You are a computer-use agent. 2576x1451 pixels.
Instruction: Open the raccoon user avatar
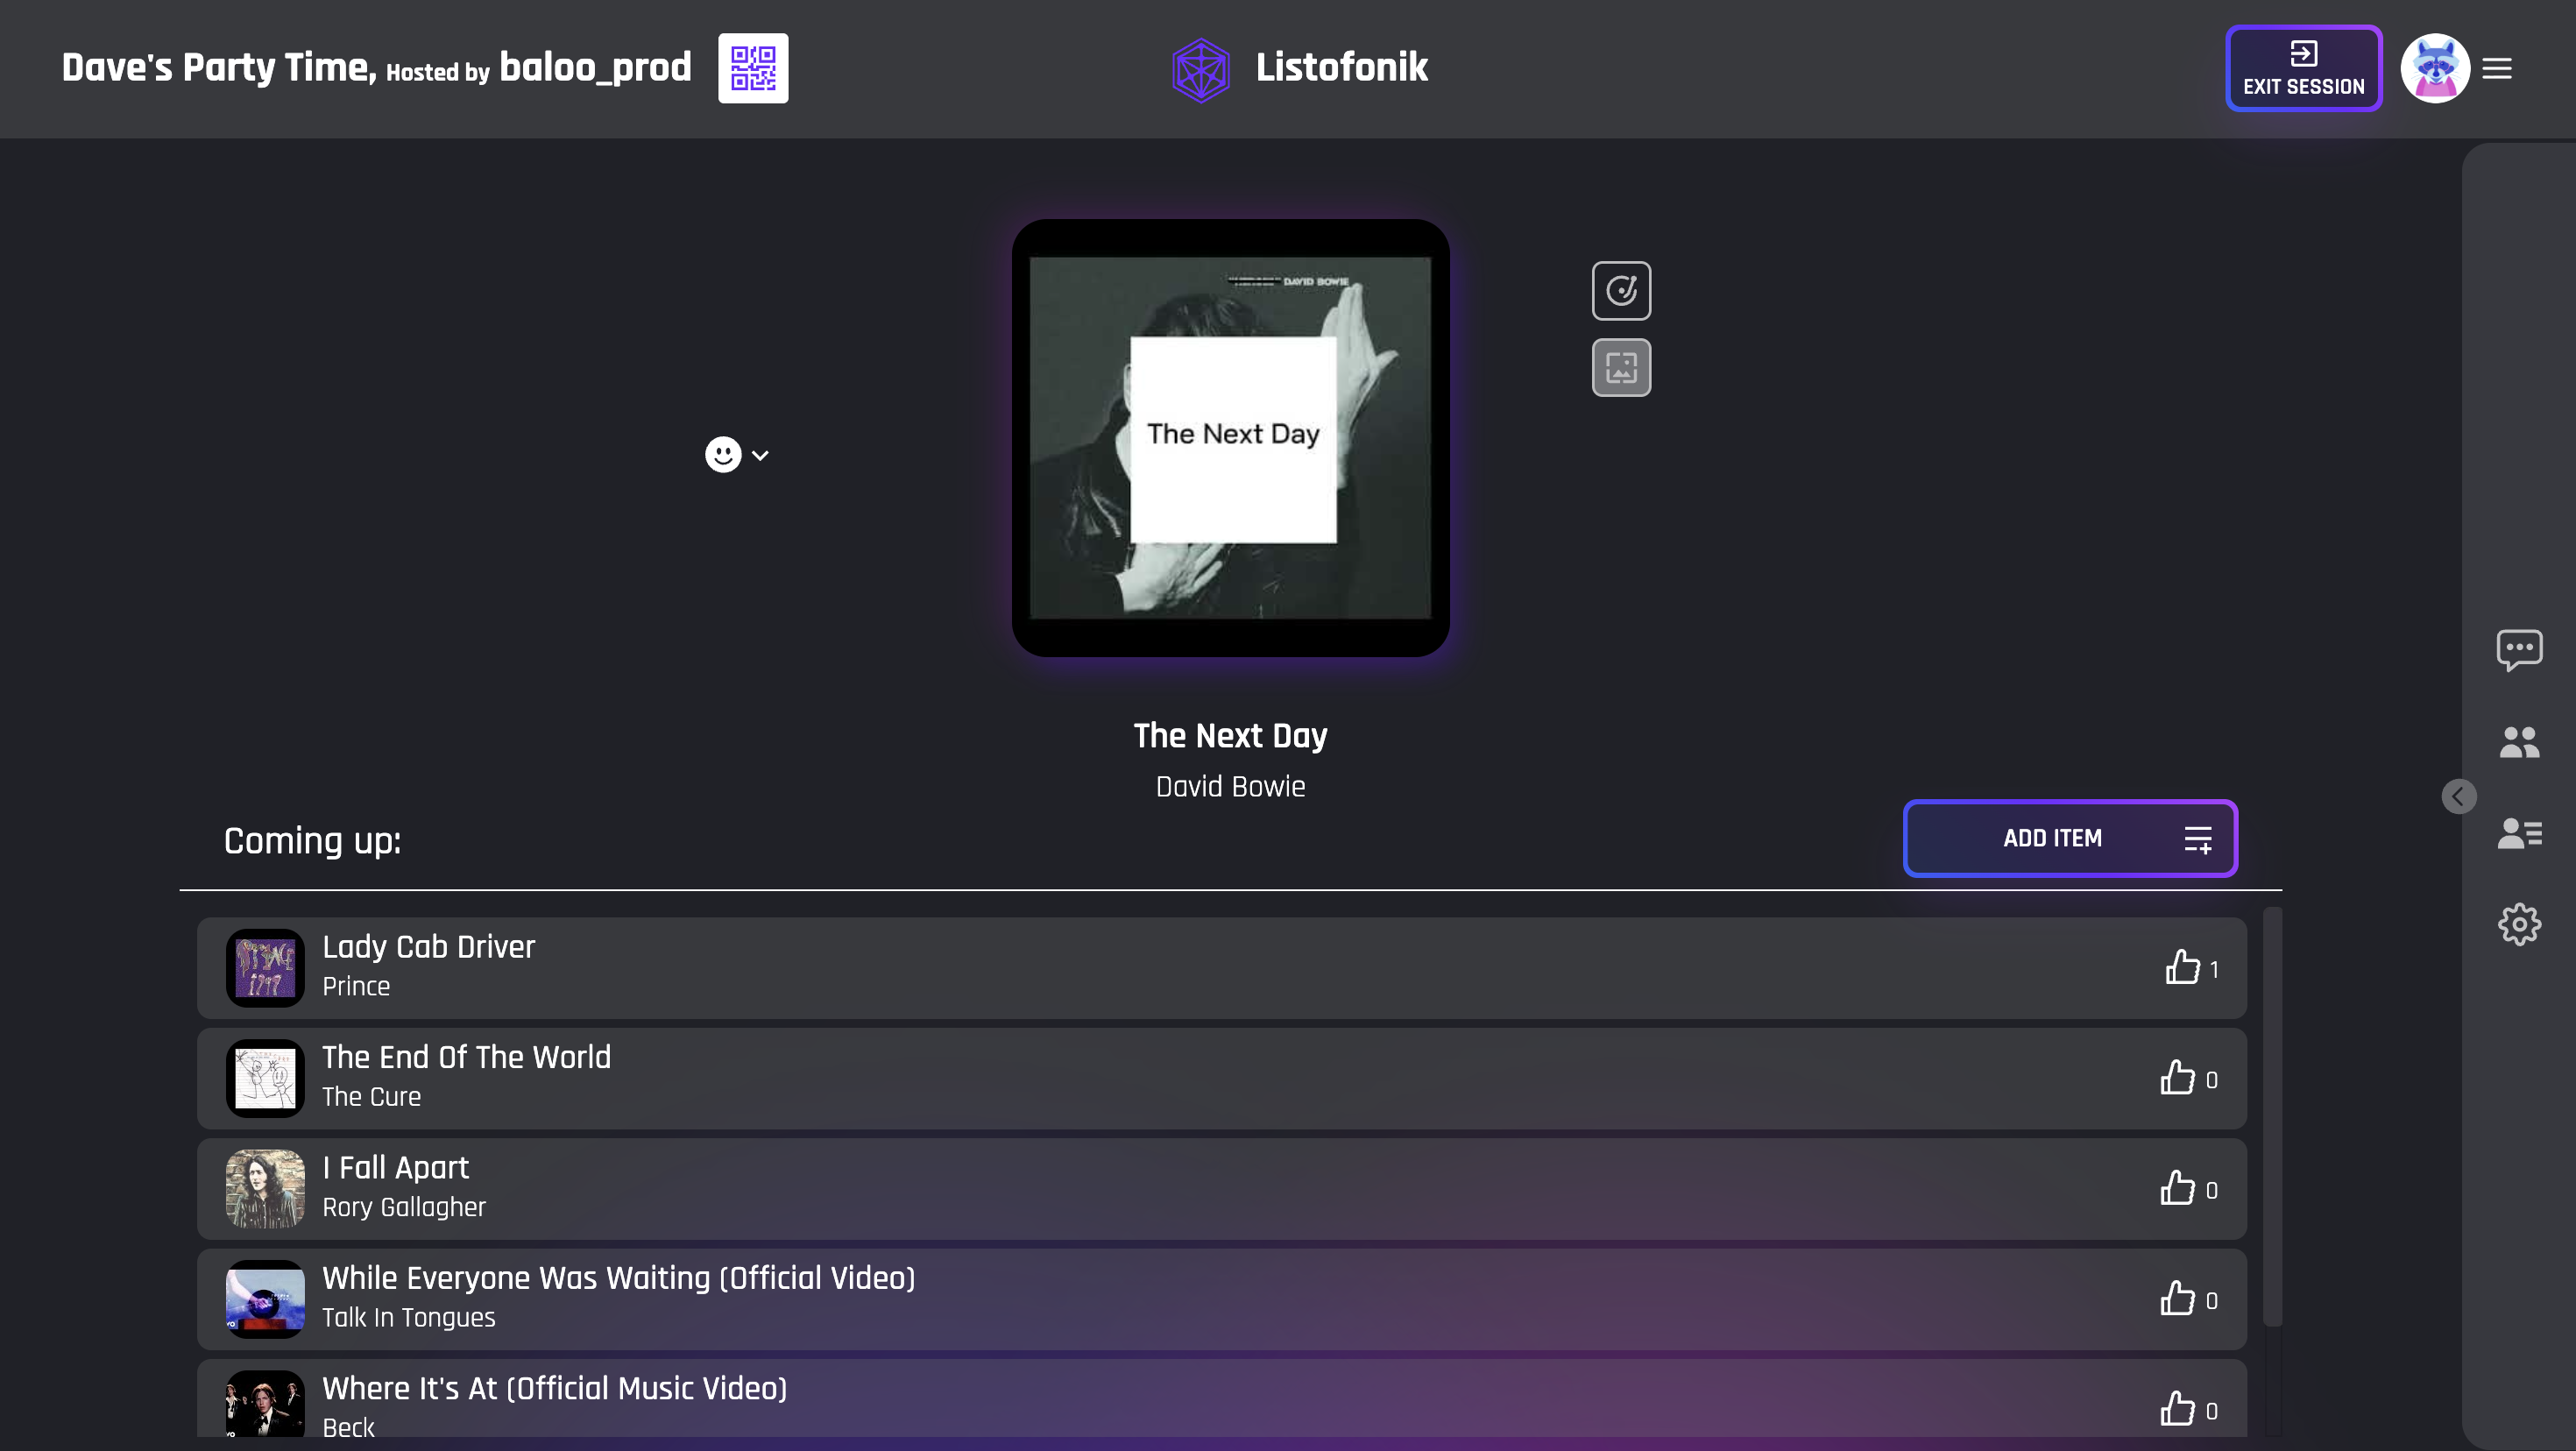point(2435,68)
